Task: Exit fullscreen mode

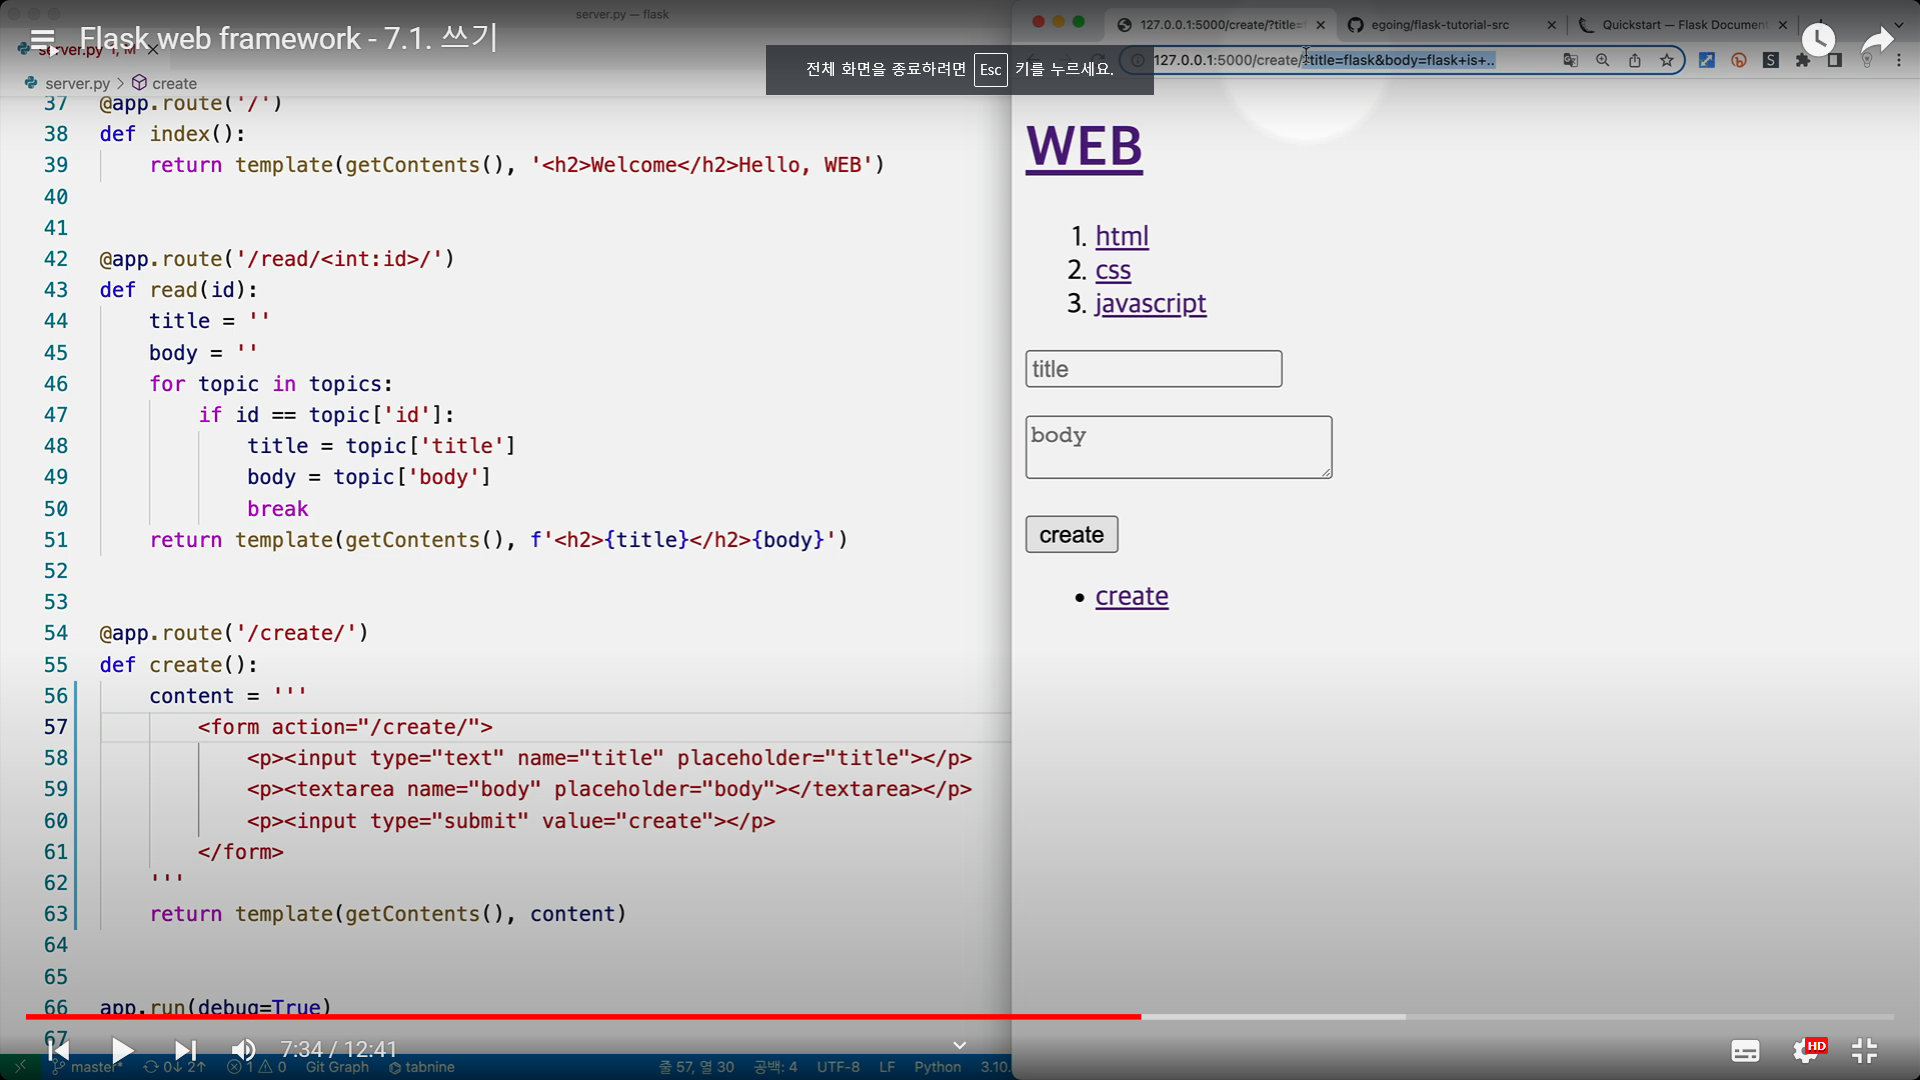Action: 1864,1050
